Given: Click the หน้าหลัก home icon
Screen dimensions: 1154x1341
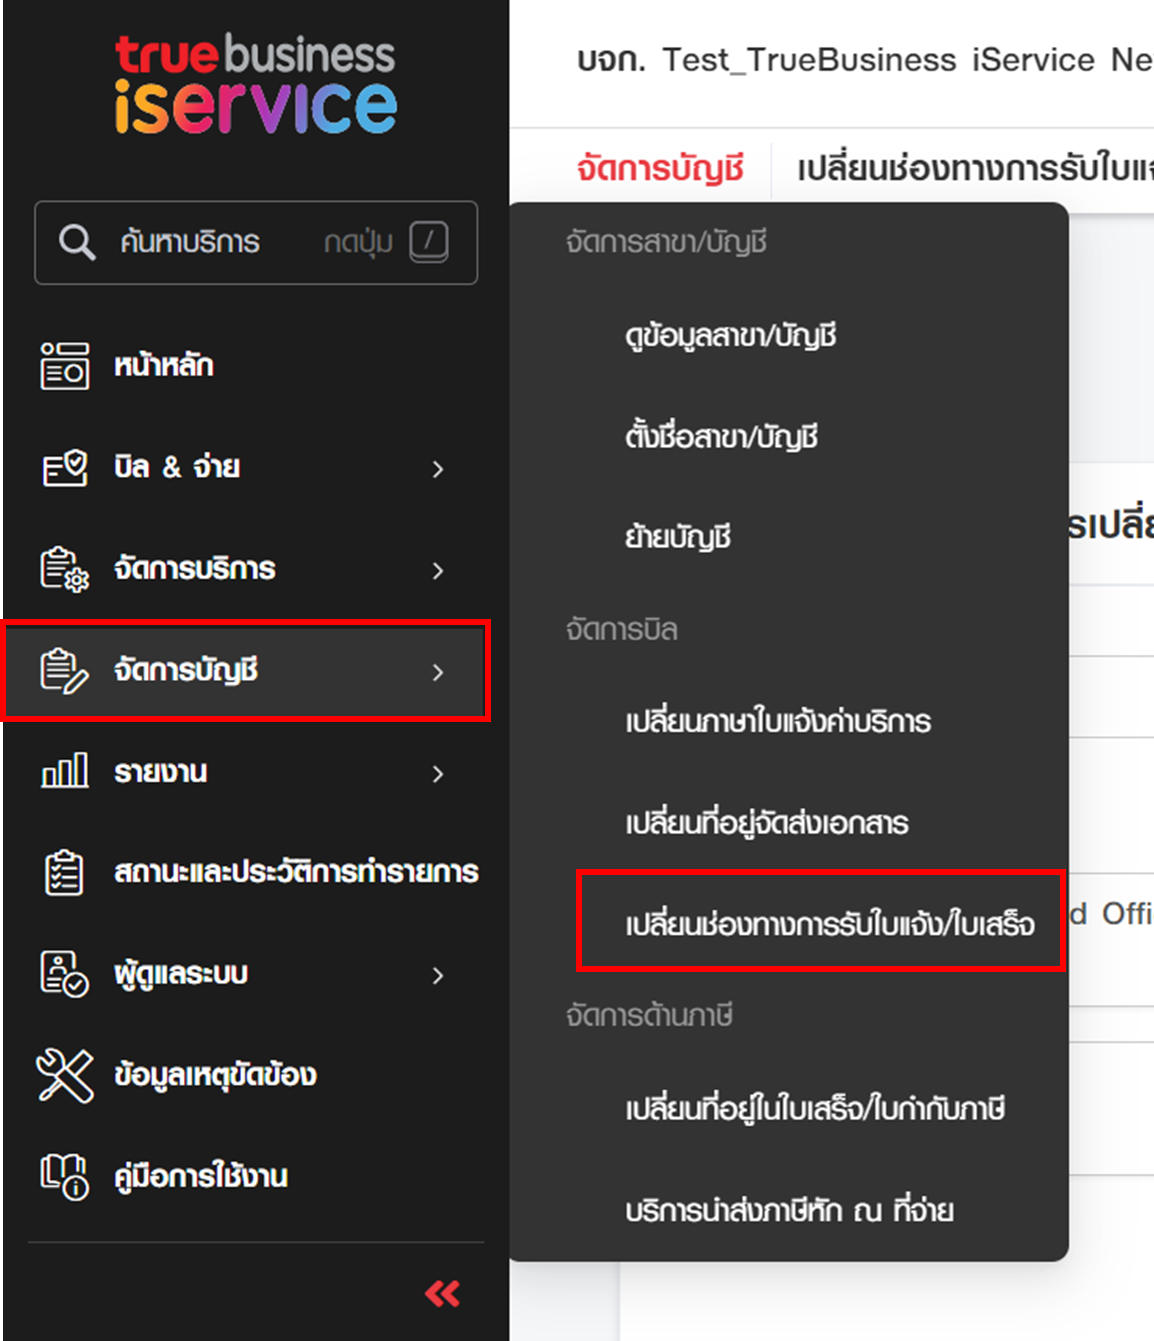Looking at the screenshot, I should (x=65, y=365).
